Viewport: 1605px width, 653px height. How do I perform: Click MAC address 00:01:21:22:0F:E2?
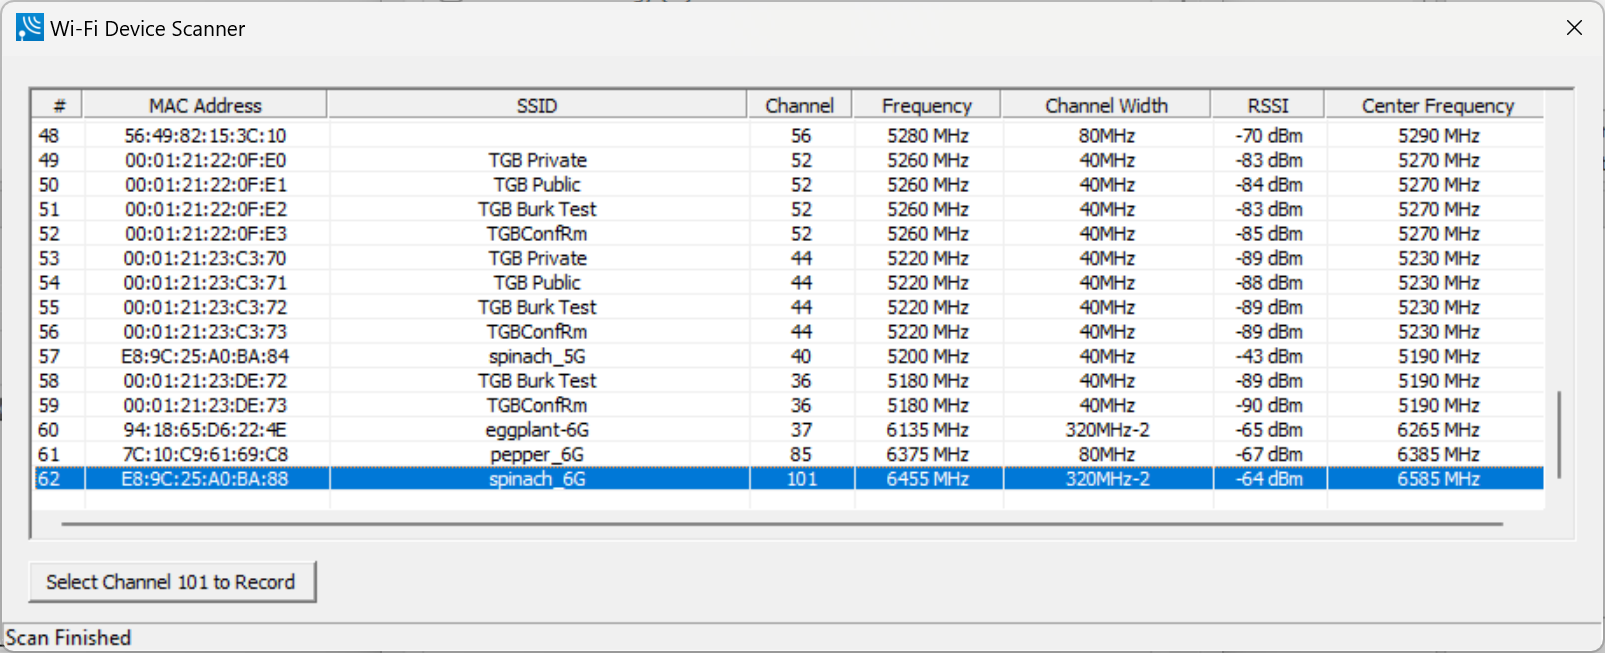point(205,209)
